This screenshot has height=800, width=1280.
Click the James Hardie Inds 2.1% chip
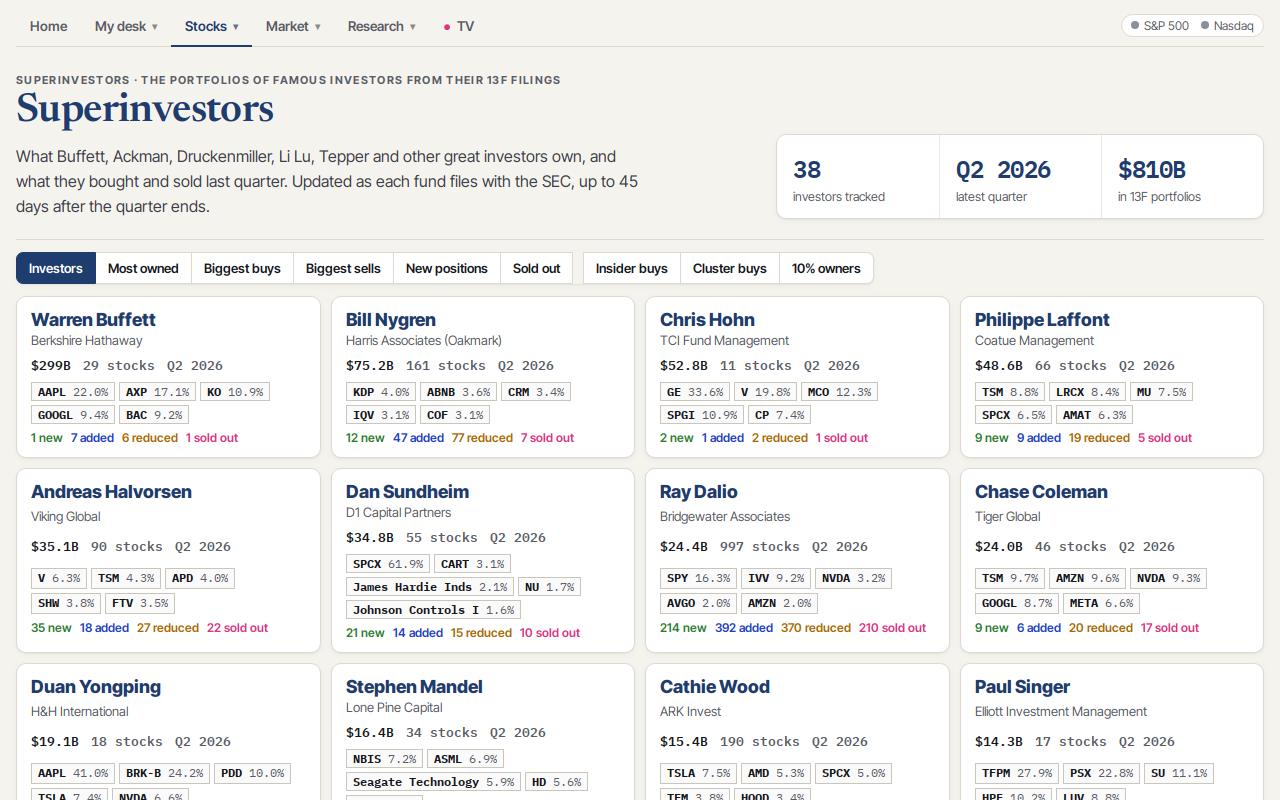coord(430,587)
